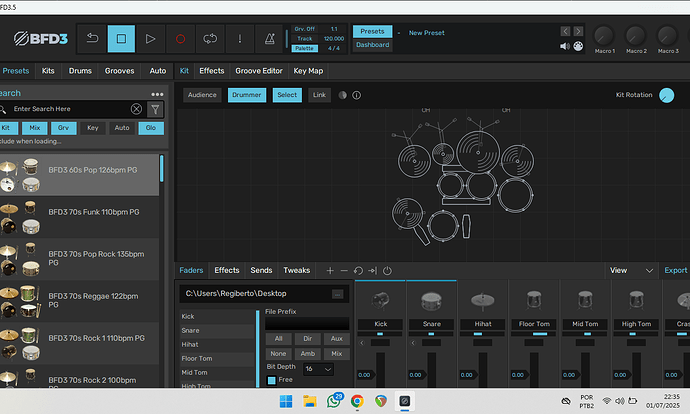Screen dimensions: 690x414
Task: Arm the red record button
Action: [180, 39]
